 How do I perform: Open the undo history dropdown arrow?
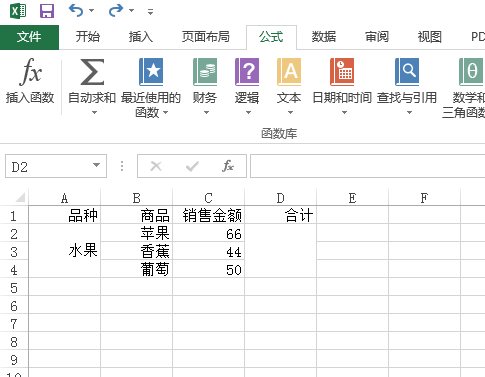click(x=91, y=11)
